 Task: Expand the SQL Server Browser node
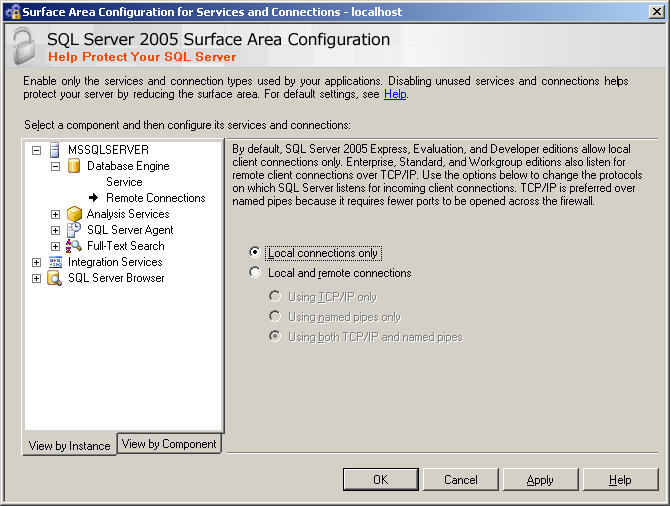(x=37, y=278)
